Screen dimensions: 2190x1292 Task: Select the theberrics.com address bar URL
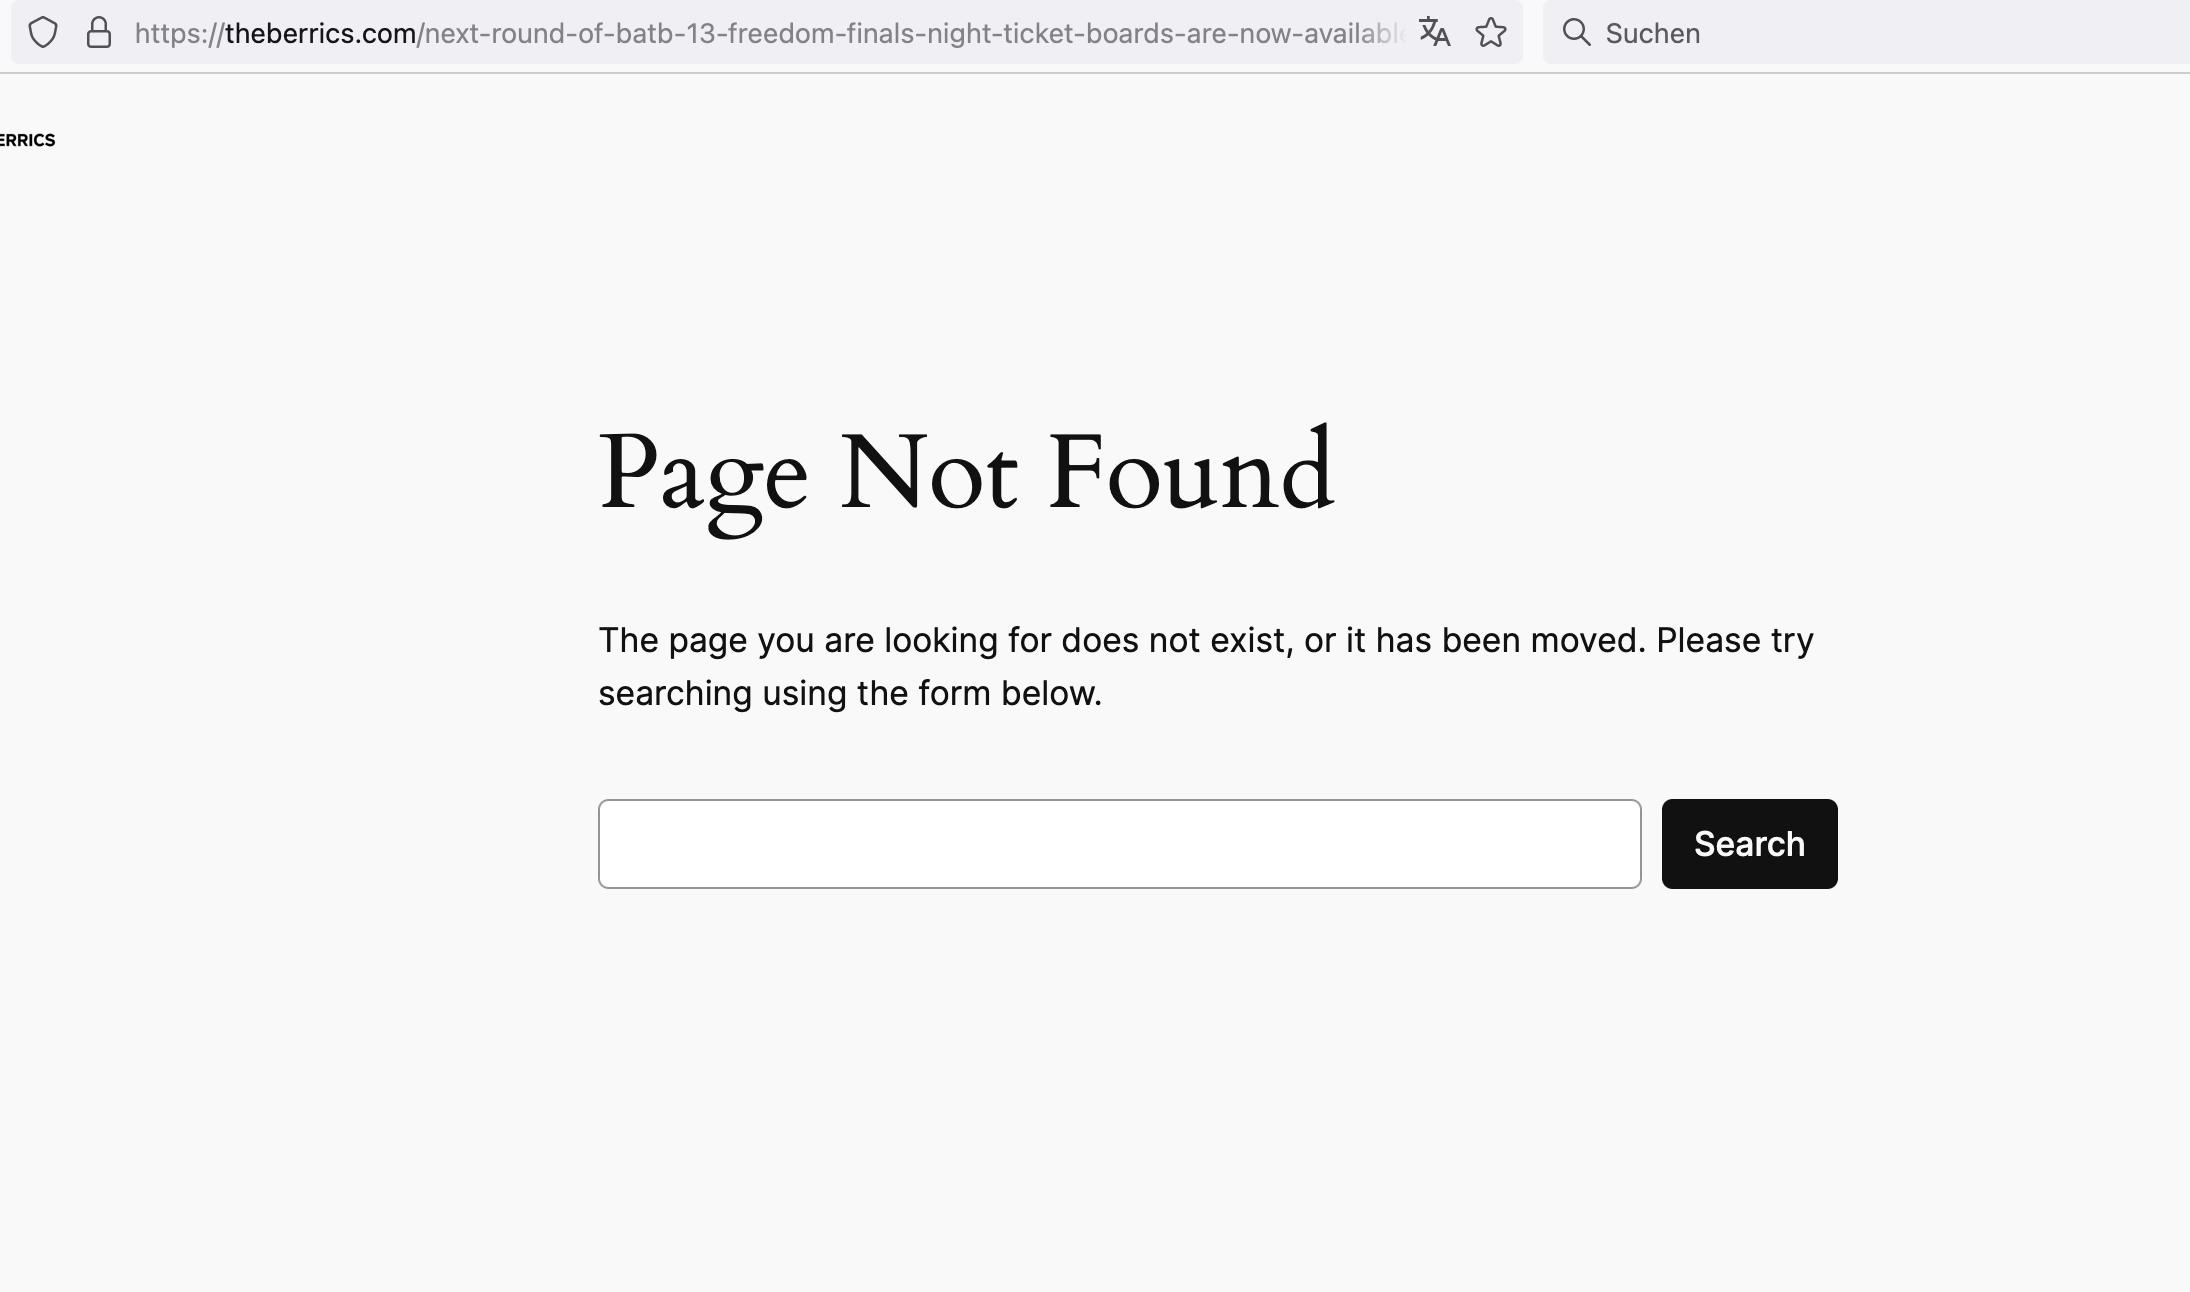pos(768,33)
